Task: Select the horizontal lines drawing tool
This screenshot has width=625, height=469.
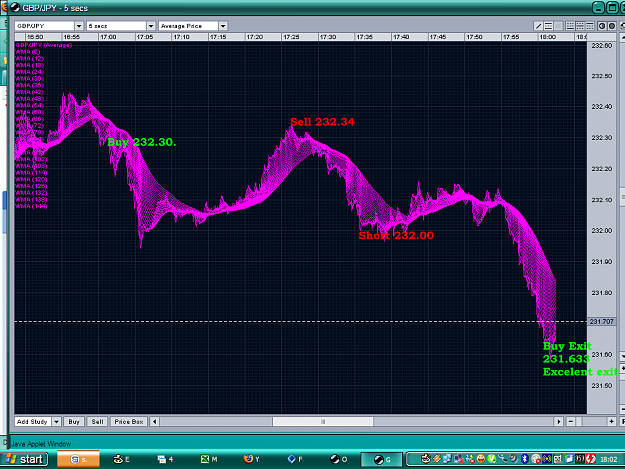Action: coord(548,26)
